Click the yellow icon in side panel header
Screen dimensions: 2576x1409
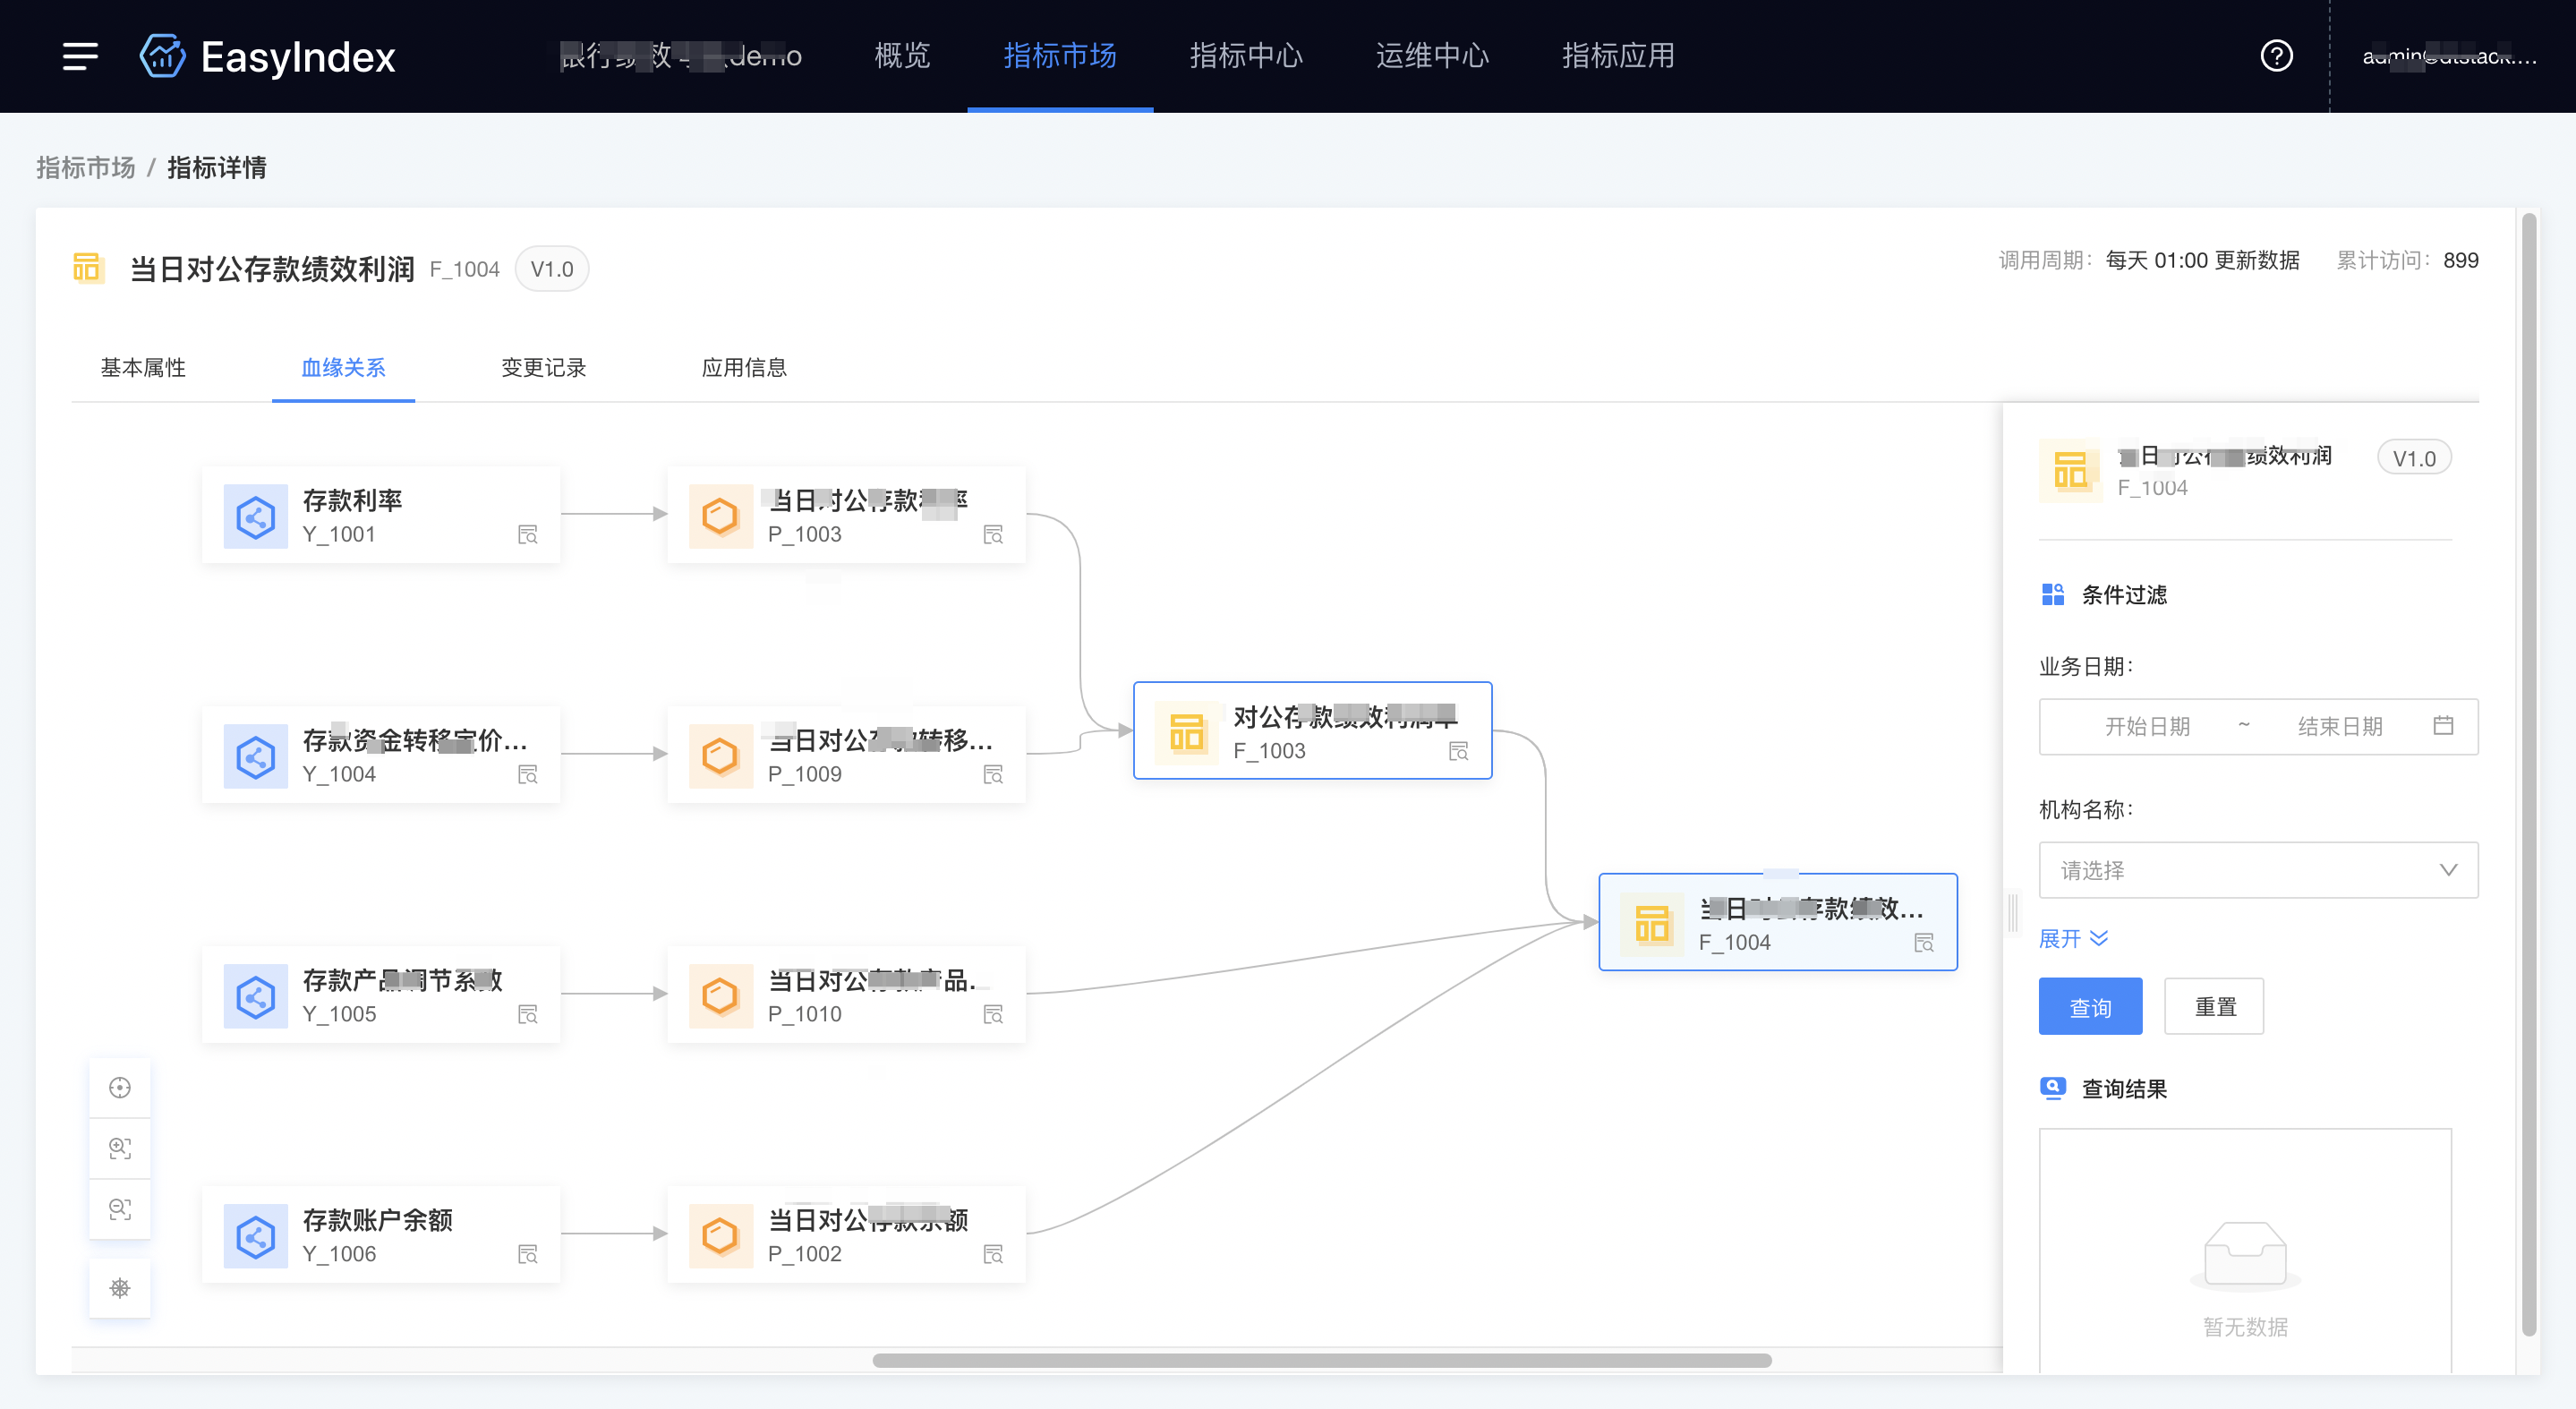click(x=2070, y=471)
